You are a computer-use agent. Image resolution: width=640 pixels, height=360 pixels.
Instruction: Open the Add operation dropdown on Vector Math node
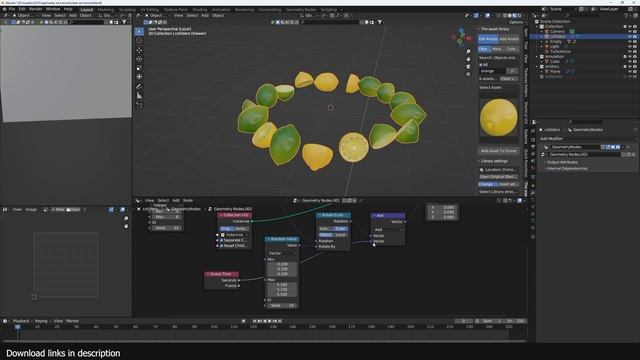pyautogui.click(x=388, y=230)
